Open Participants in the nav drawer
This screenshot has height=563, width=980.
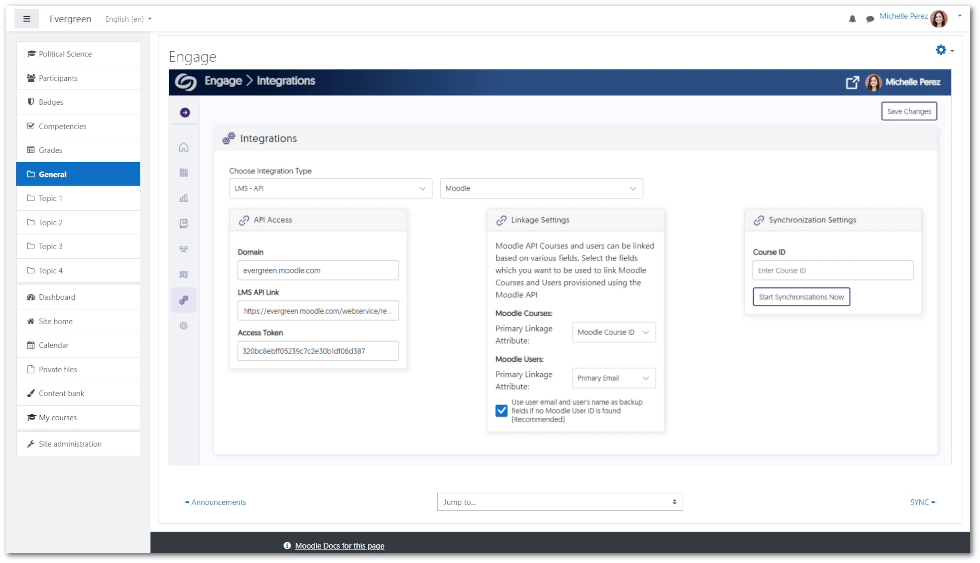pyautogui.click(x=78, y=78)
